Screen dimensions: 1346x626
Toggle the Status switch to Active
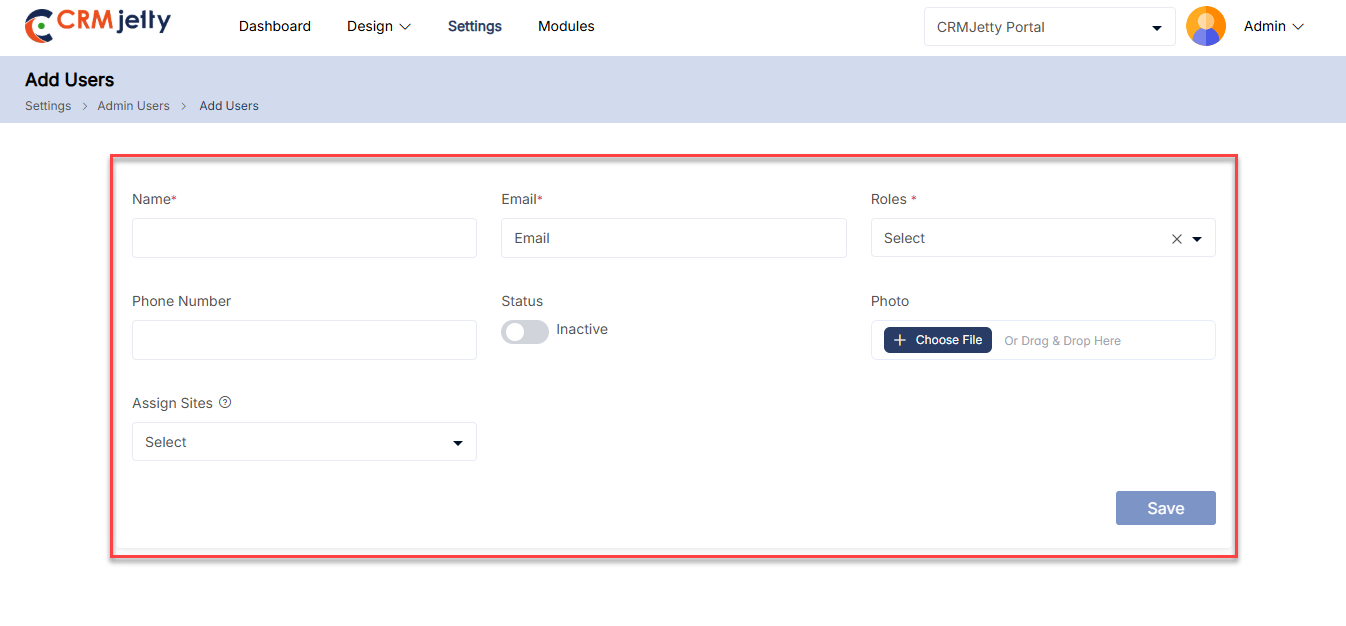tap(525, 332)
